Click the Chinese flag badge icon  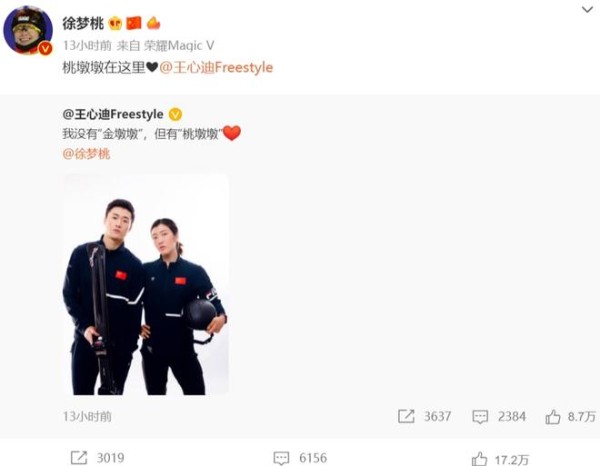click(134, 23)
